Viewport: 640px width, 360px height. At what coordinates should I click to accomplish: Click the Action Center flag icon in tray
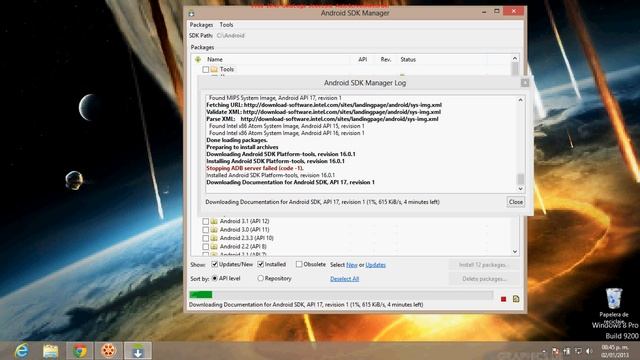(556, 351)
